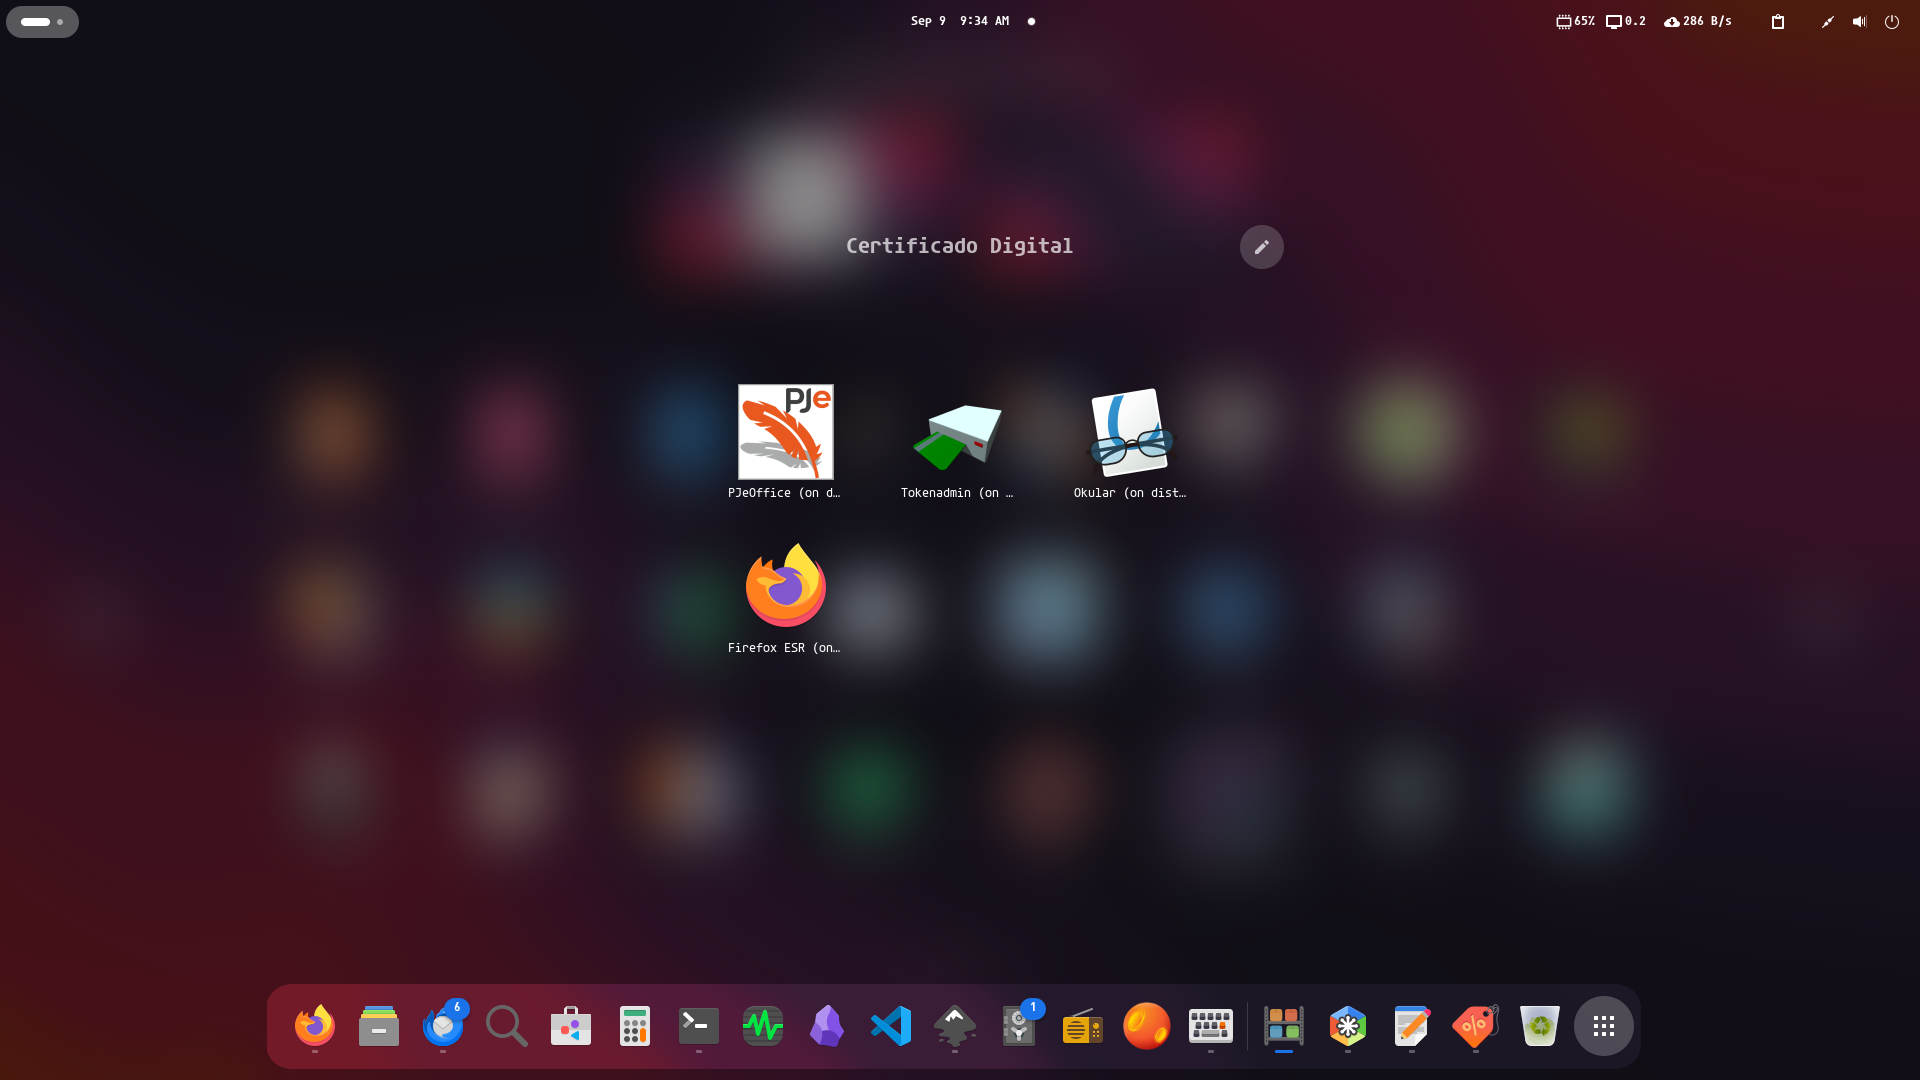
Task: Launch Firefox ESR from the folder
Action: 784,587
